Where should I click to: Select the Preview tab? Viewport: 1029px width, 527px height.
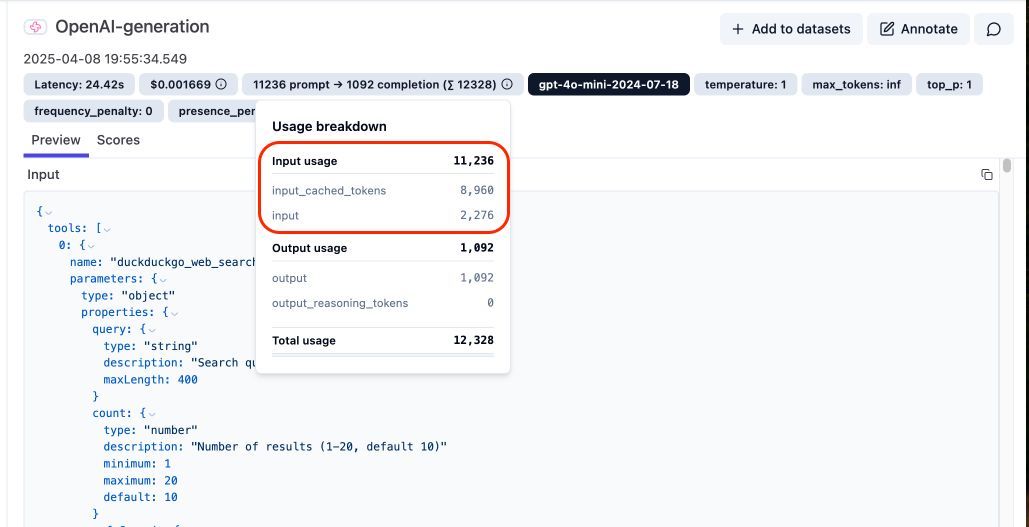coord(56,140)
